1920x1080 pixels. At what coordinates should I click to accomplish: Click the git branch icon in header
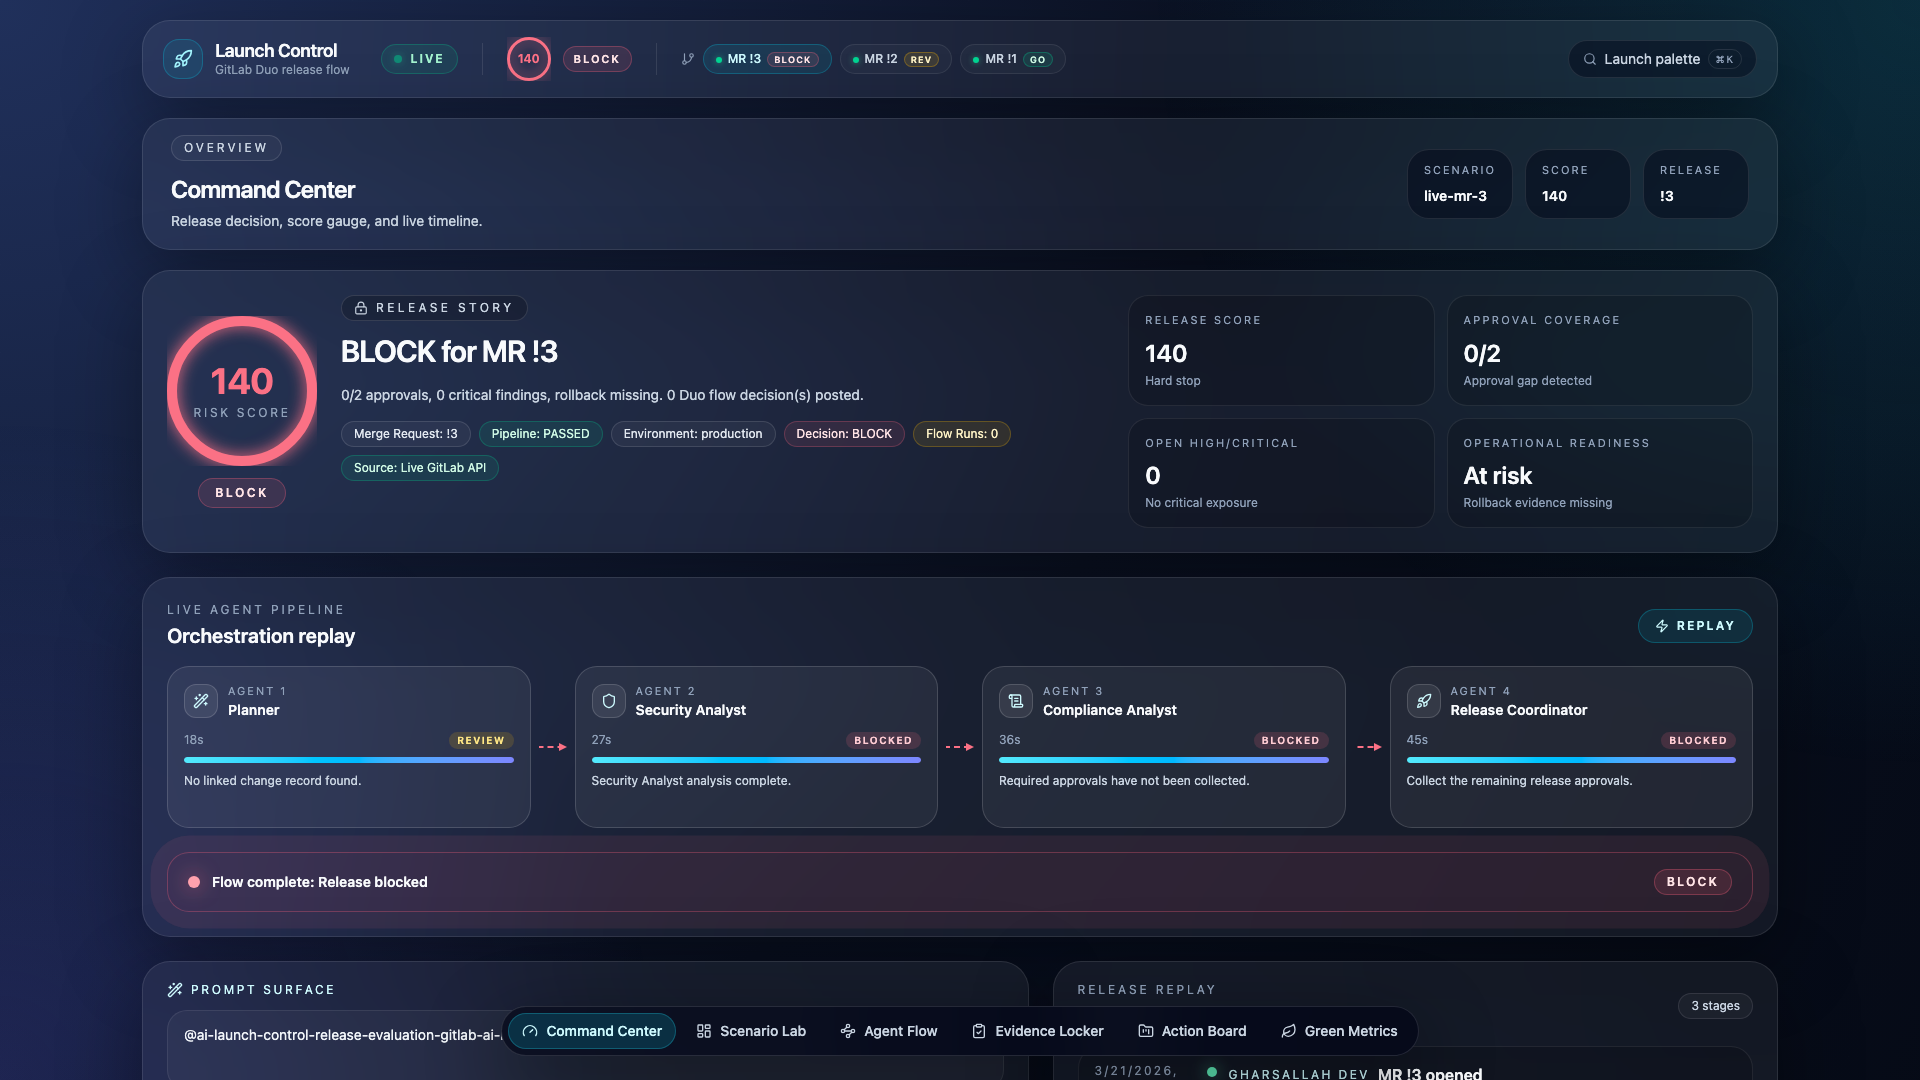[687, 59]
